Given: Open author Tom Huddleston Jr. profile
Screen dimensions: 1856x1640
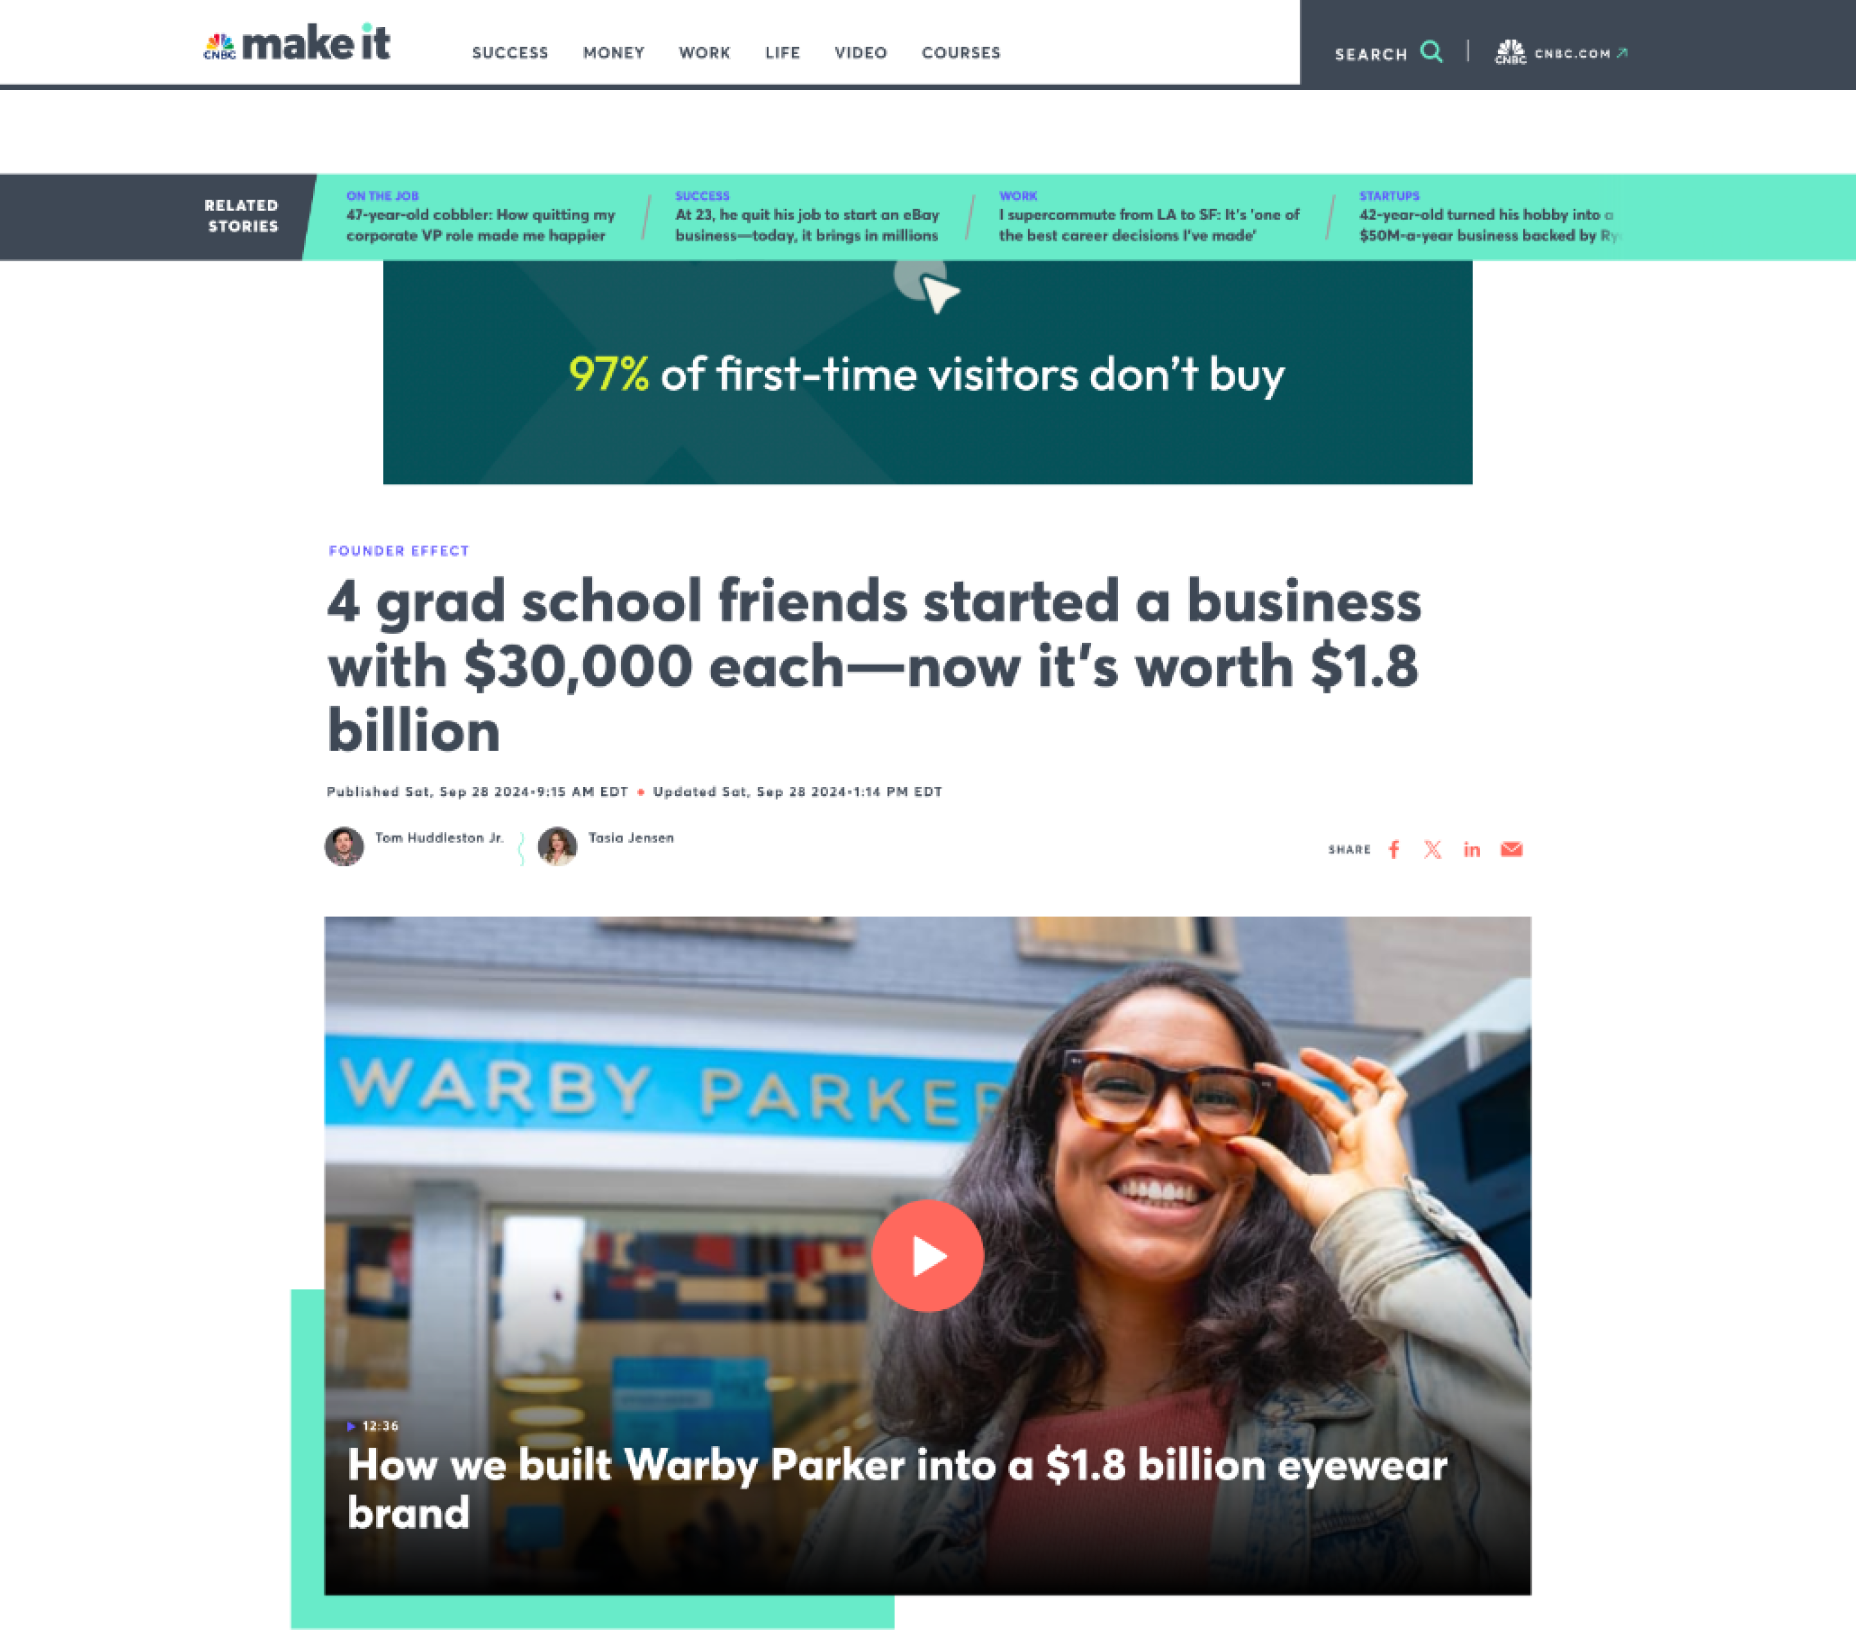Looking at the screenshot, I should coord(439,838).
